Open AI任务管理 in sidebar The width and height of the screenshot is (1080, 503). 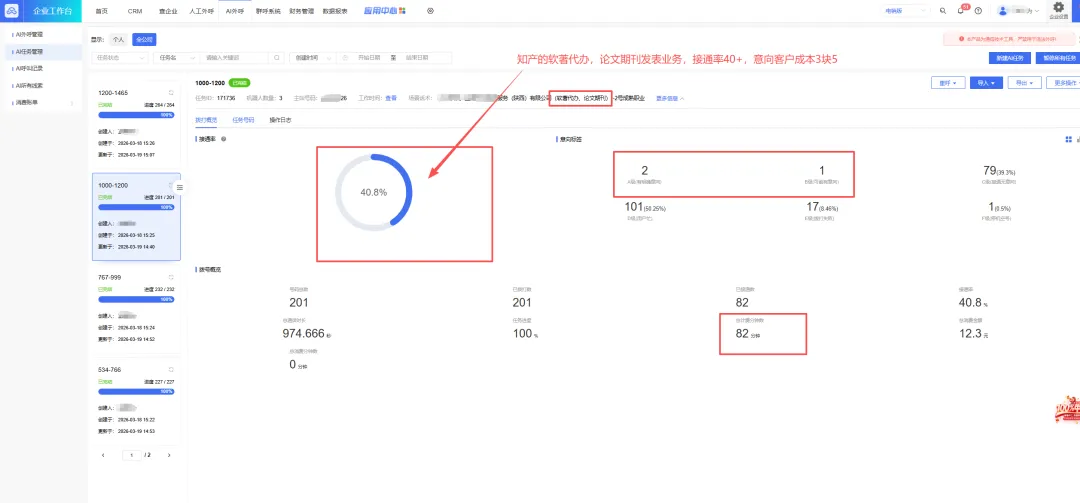tap(43, 51)
